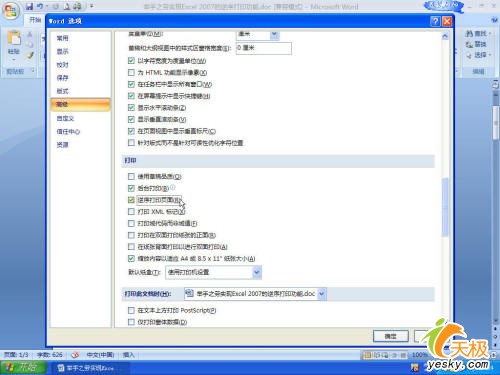Click Format Painter brush icon in ribbon
This screenshot has width=500, height=375.
click(30, 55)
